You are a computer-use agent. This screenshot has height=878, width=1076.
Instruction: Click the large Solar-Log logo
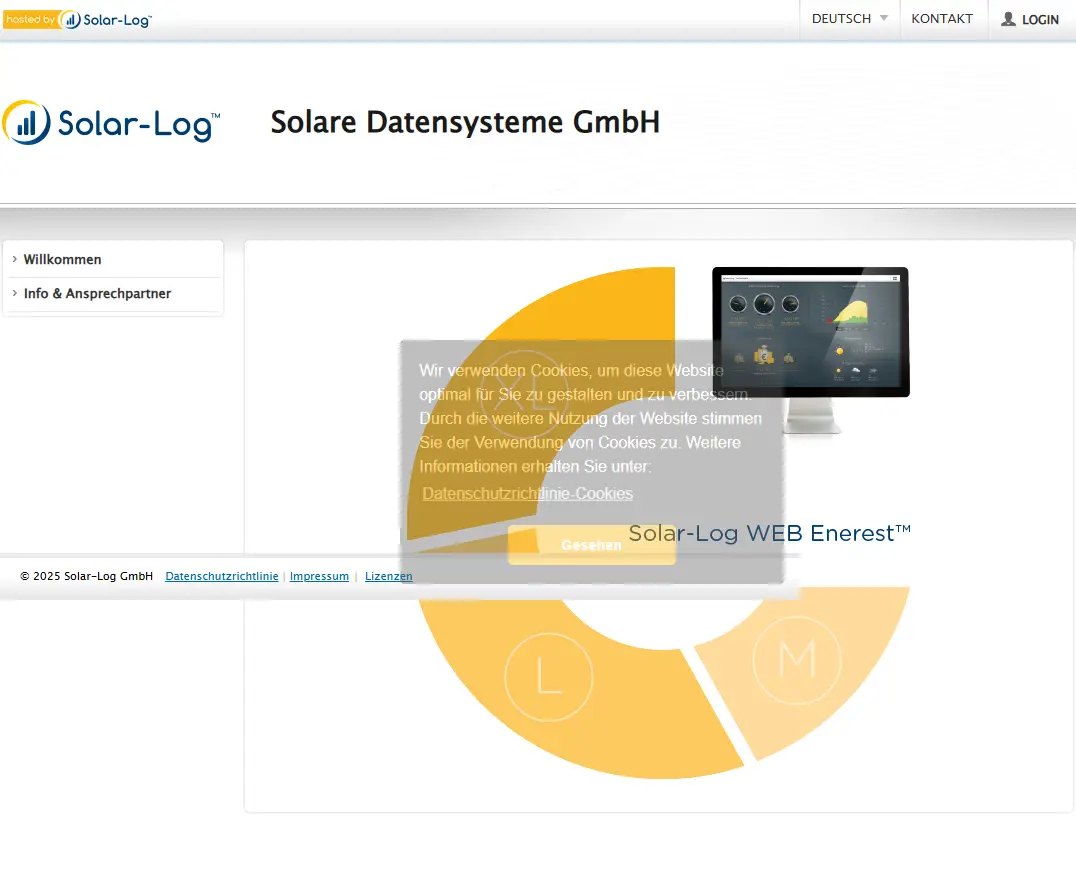pos(111,123)
